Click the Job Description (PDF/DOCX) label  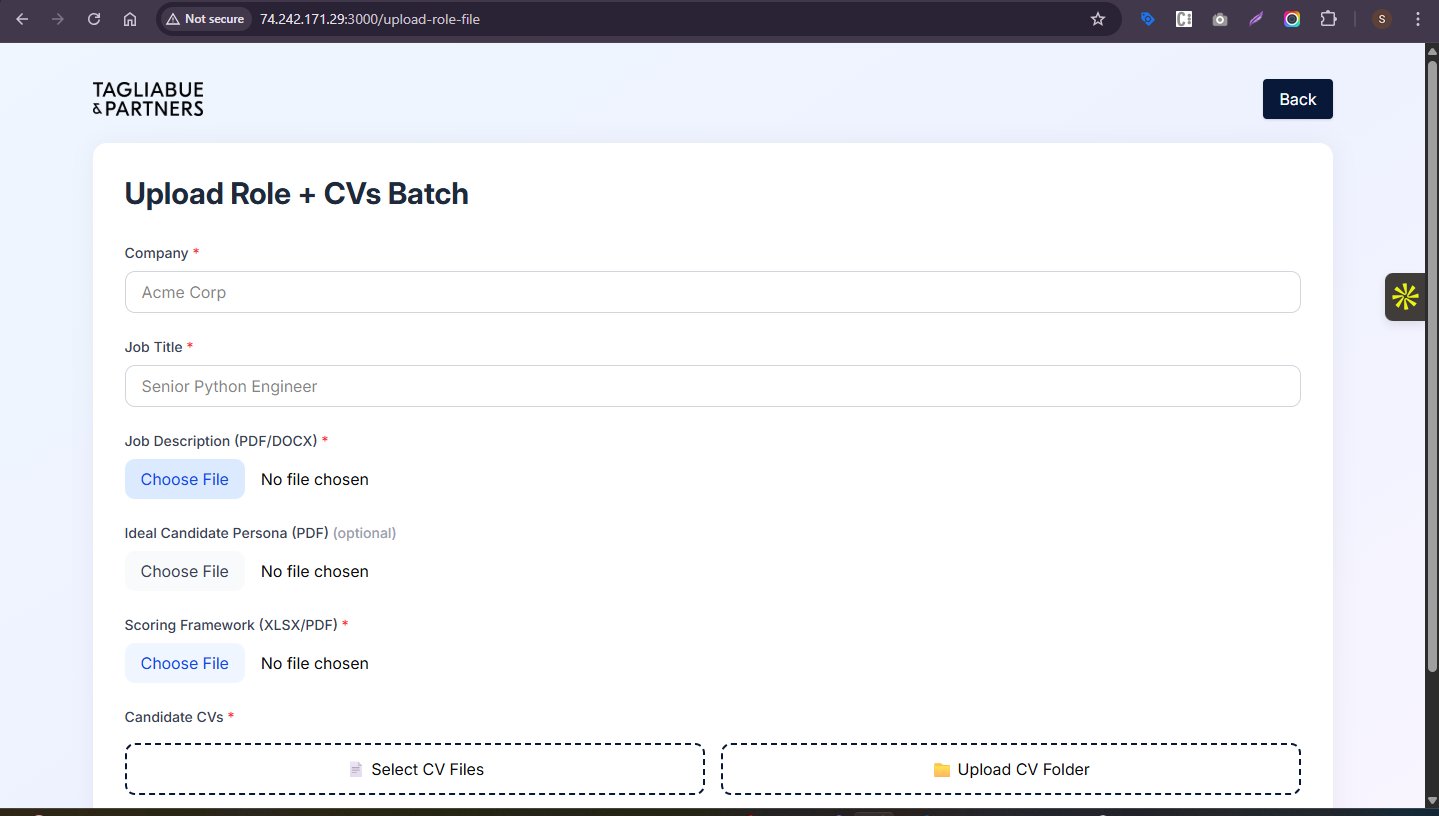[x=226, y=441]
